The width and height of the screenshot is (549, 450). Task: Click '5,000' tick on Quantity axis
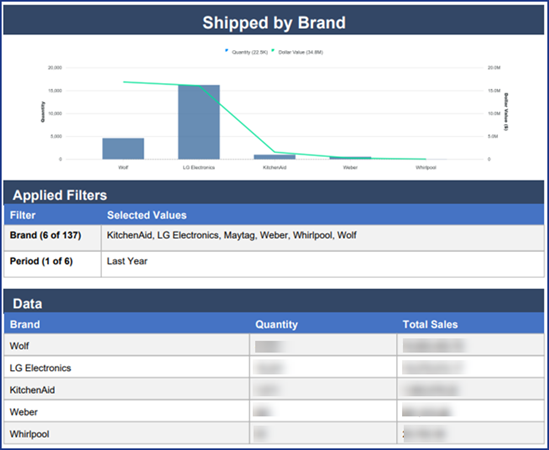(56, 137)
